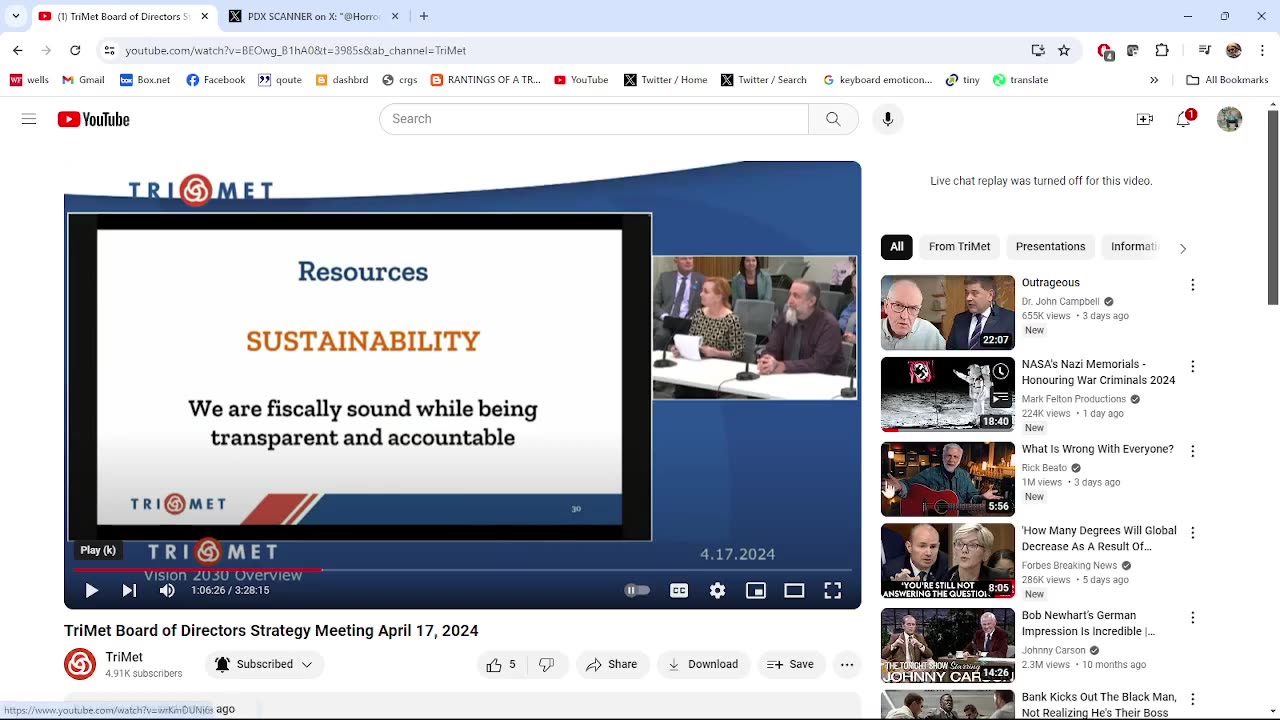Open Rick Beato channel link
Image resolution: width=1280 pixels, height=720 pixels.
click(1044, 468)
